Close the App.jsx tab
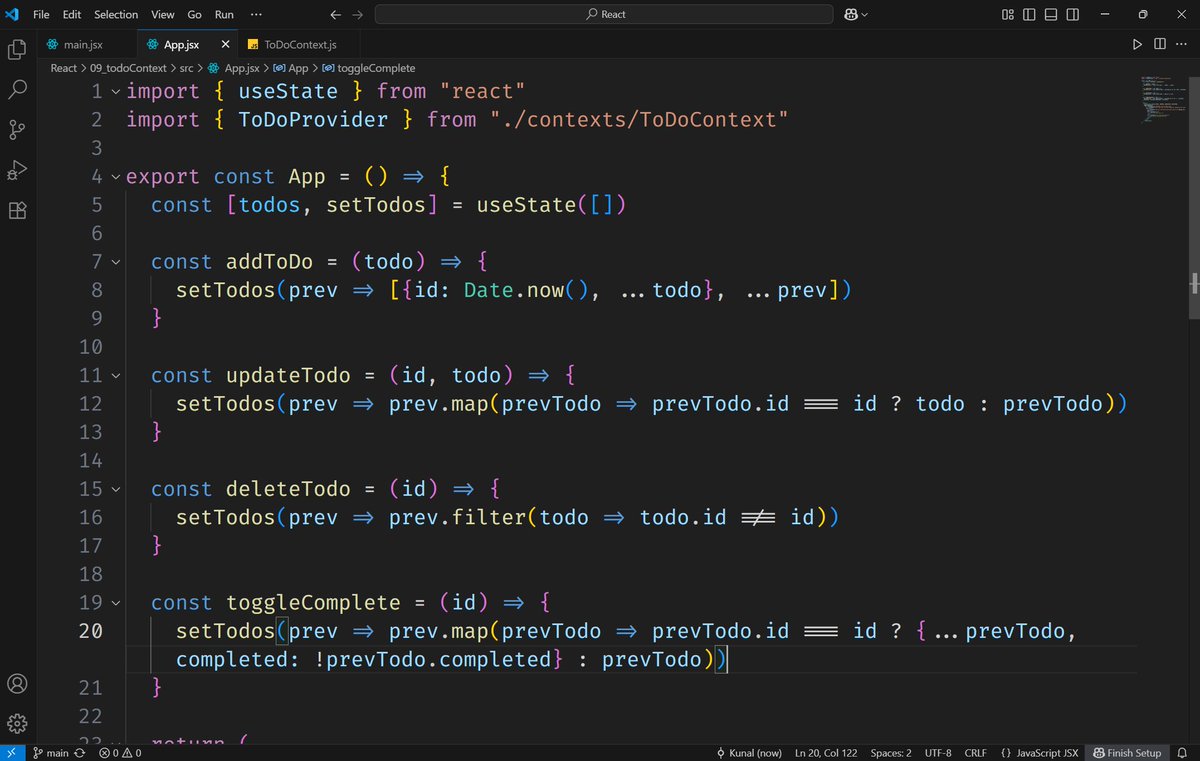This screenshot has height=761, width=1200. point(226,44)
